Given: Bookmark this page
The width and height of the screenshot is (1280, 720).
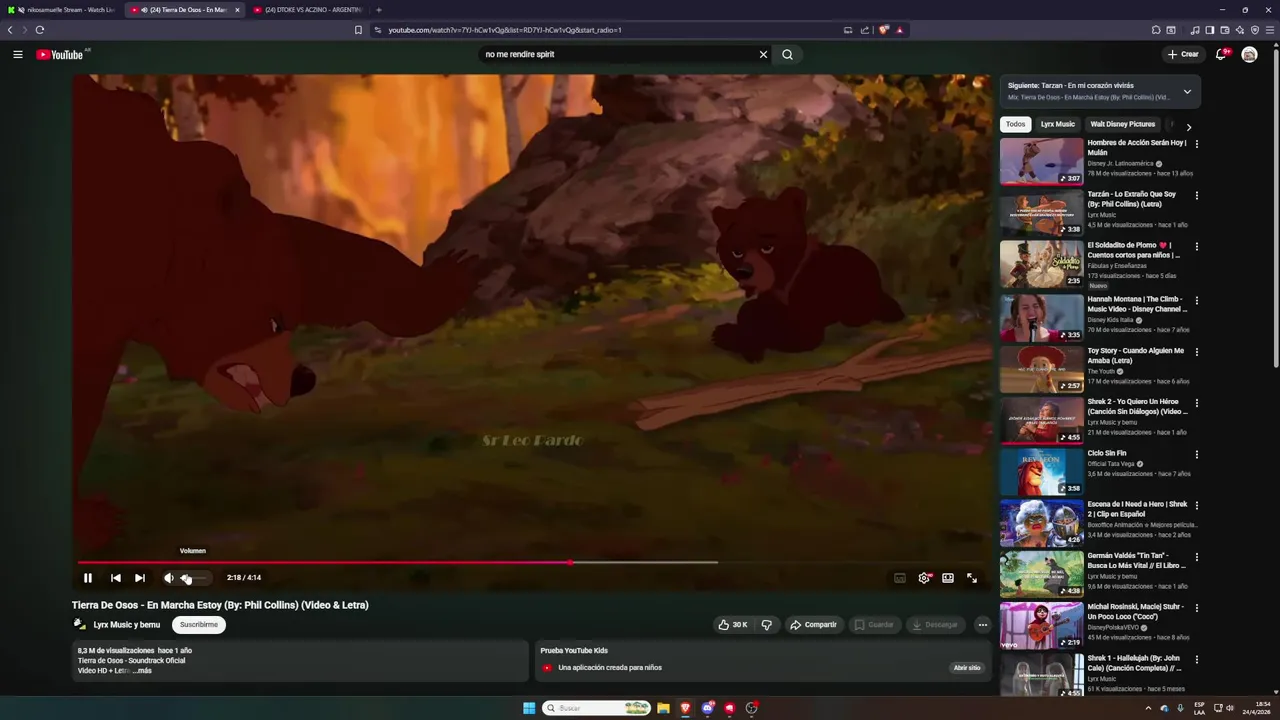Looking at the screenshot, I should tap(358, 30).
